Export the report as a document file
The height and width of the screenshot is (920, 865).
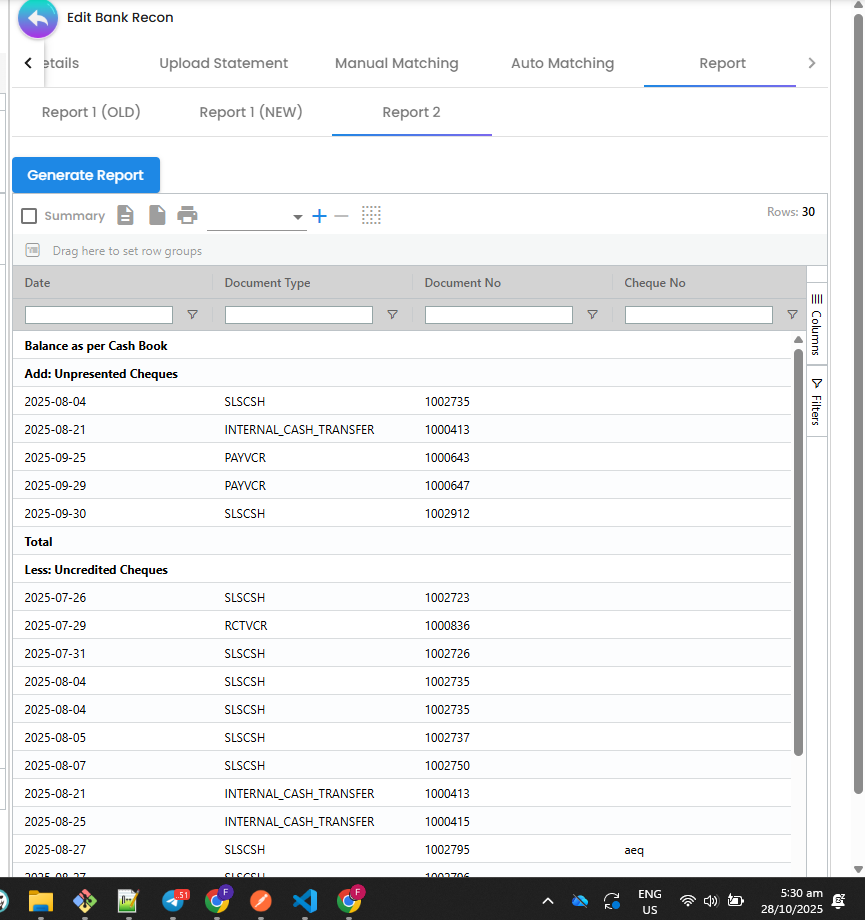pyautogui.click(x=157, y=215)
